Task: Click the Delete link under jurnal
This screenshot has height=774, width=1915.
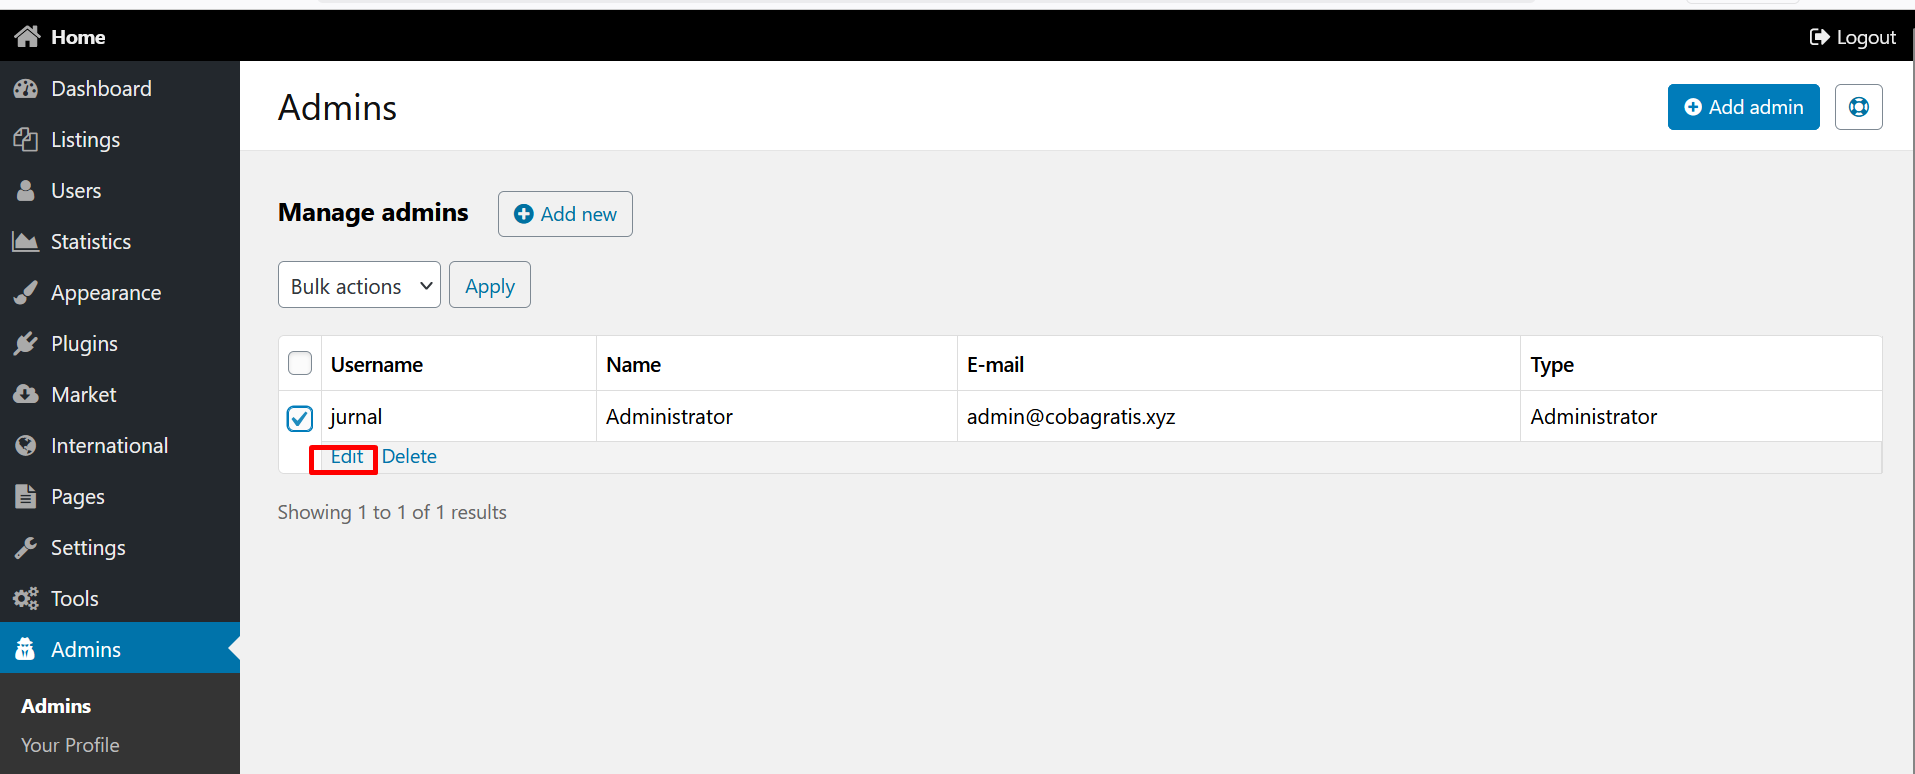Action: click(x=409, y=457)
